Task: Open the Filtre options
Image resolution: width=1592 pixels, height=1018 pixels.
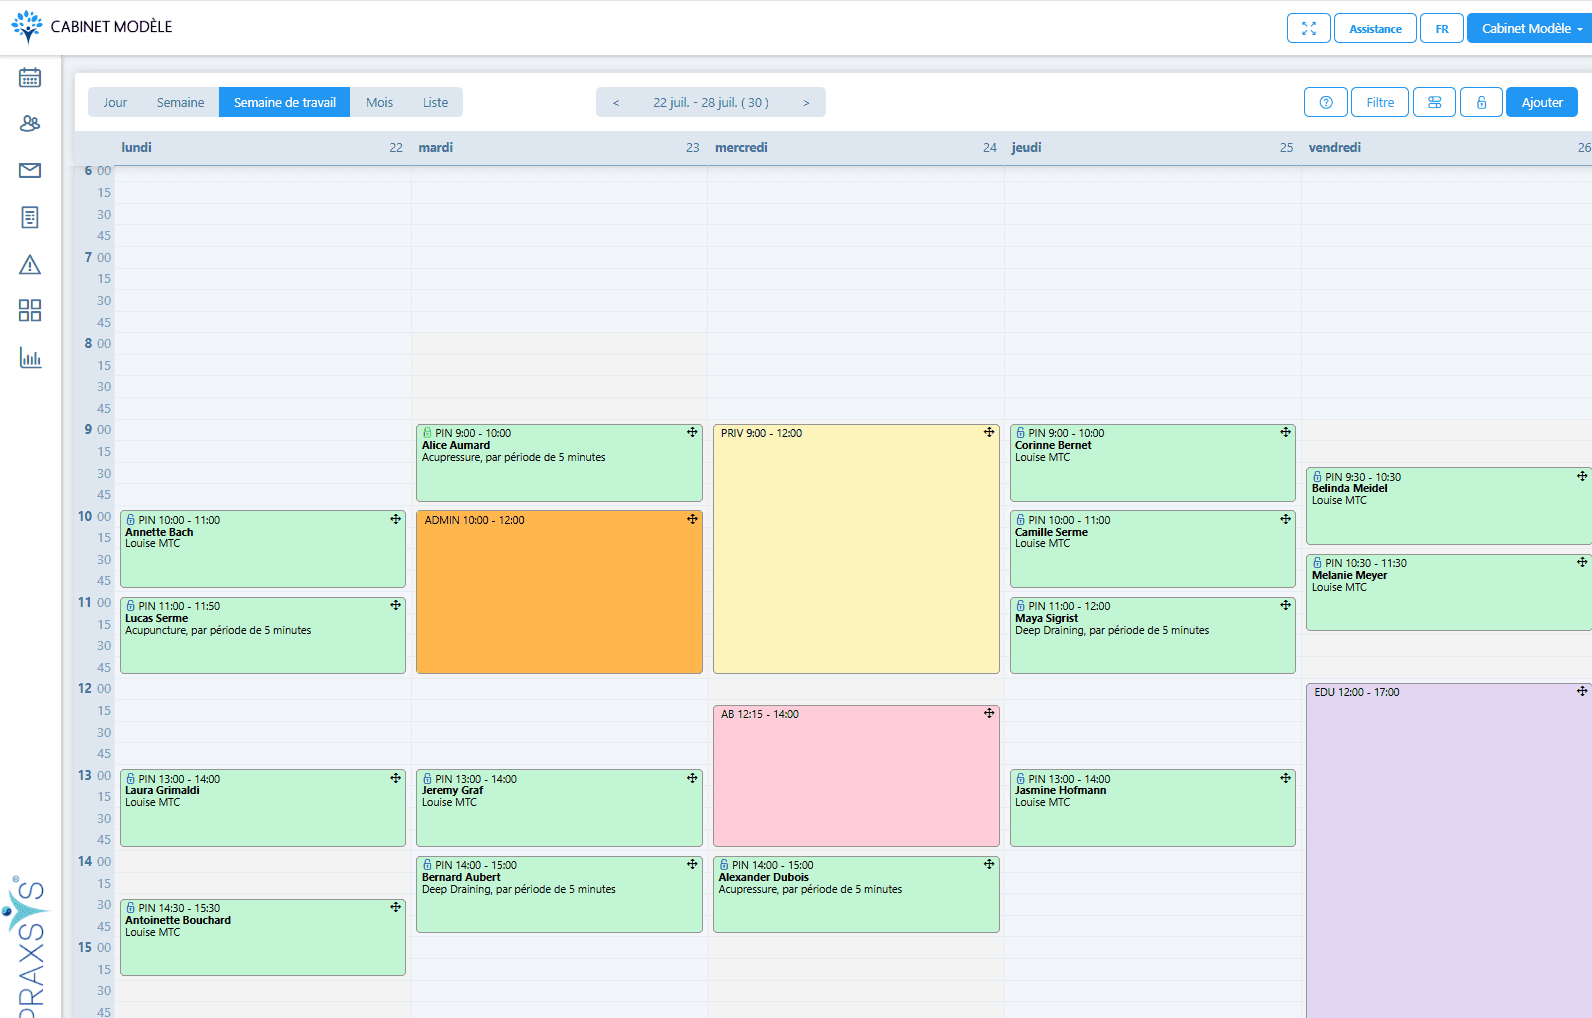Action: 1380,102
